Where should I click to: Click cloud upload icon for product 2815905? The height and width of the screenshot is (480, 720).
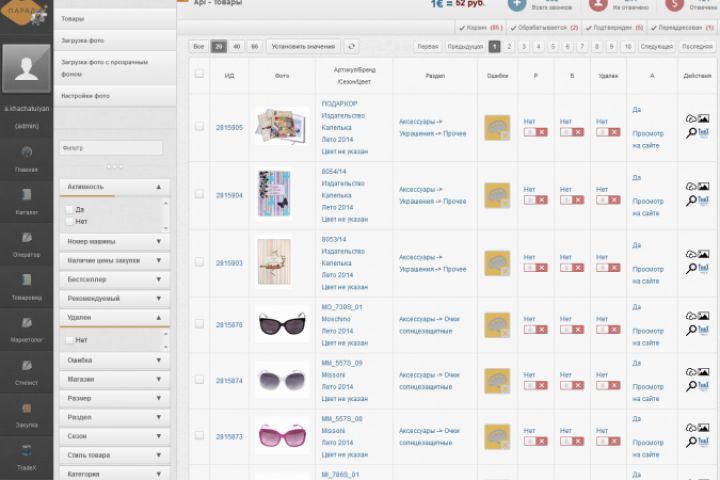click(691, 119)
